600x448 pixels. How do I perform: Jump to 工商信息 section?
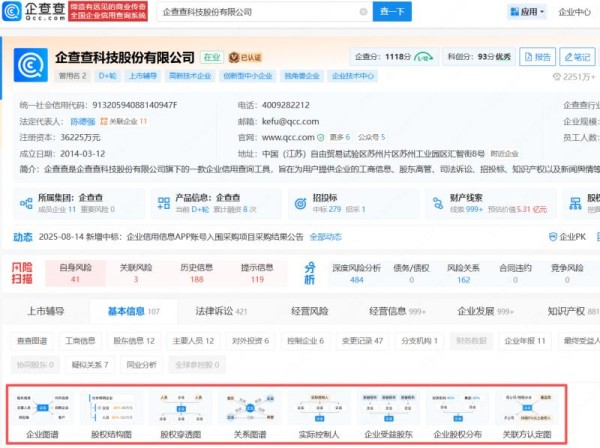80,340
